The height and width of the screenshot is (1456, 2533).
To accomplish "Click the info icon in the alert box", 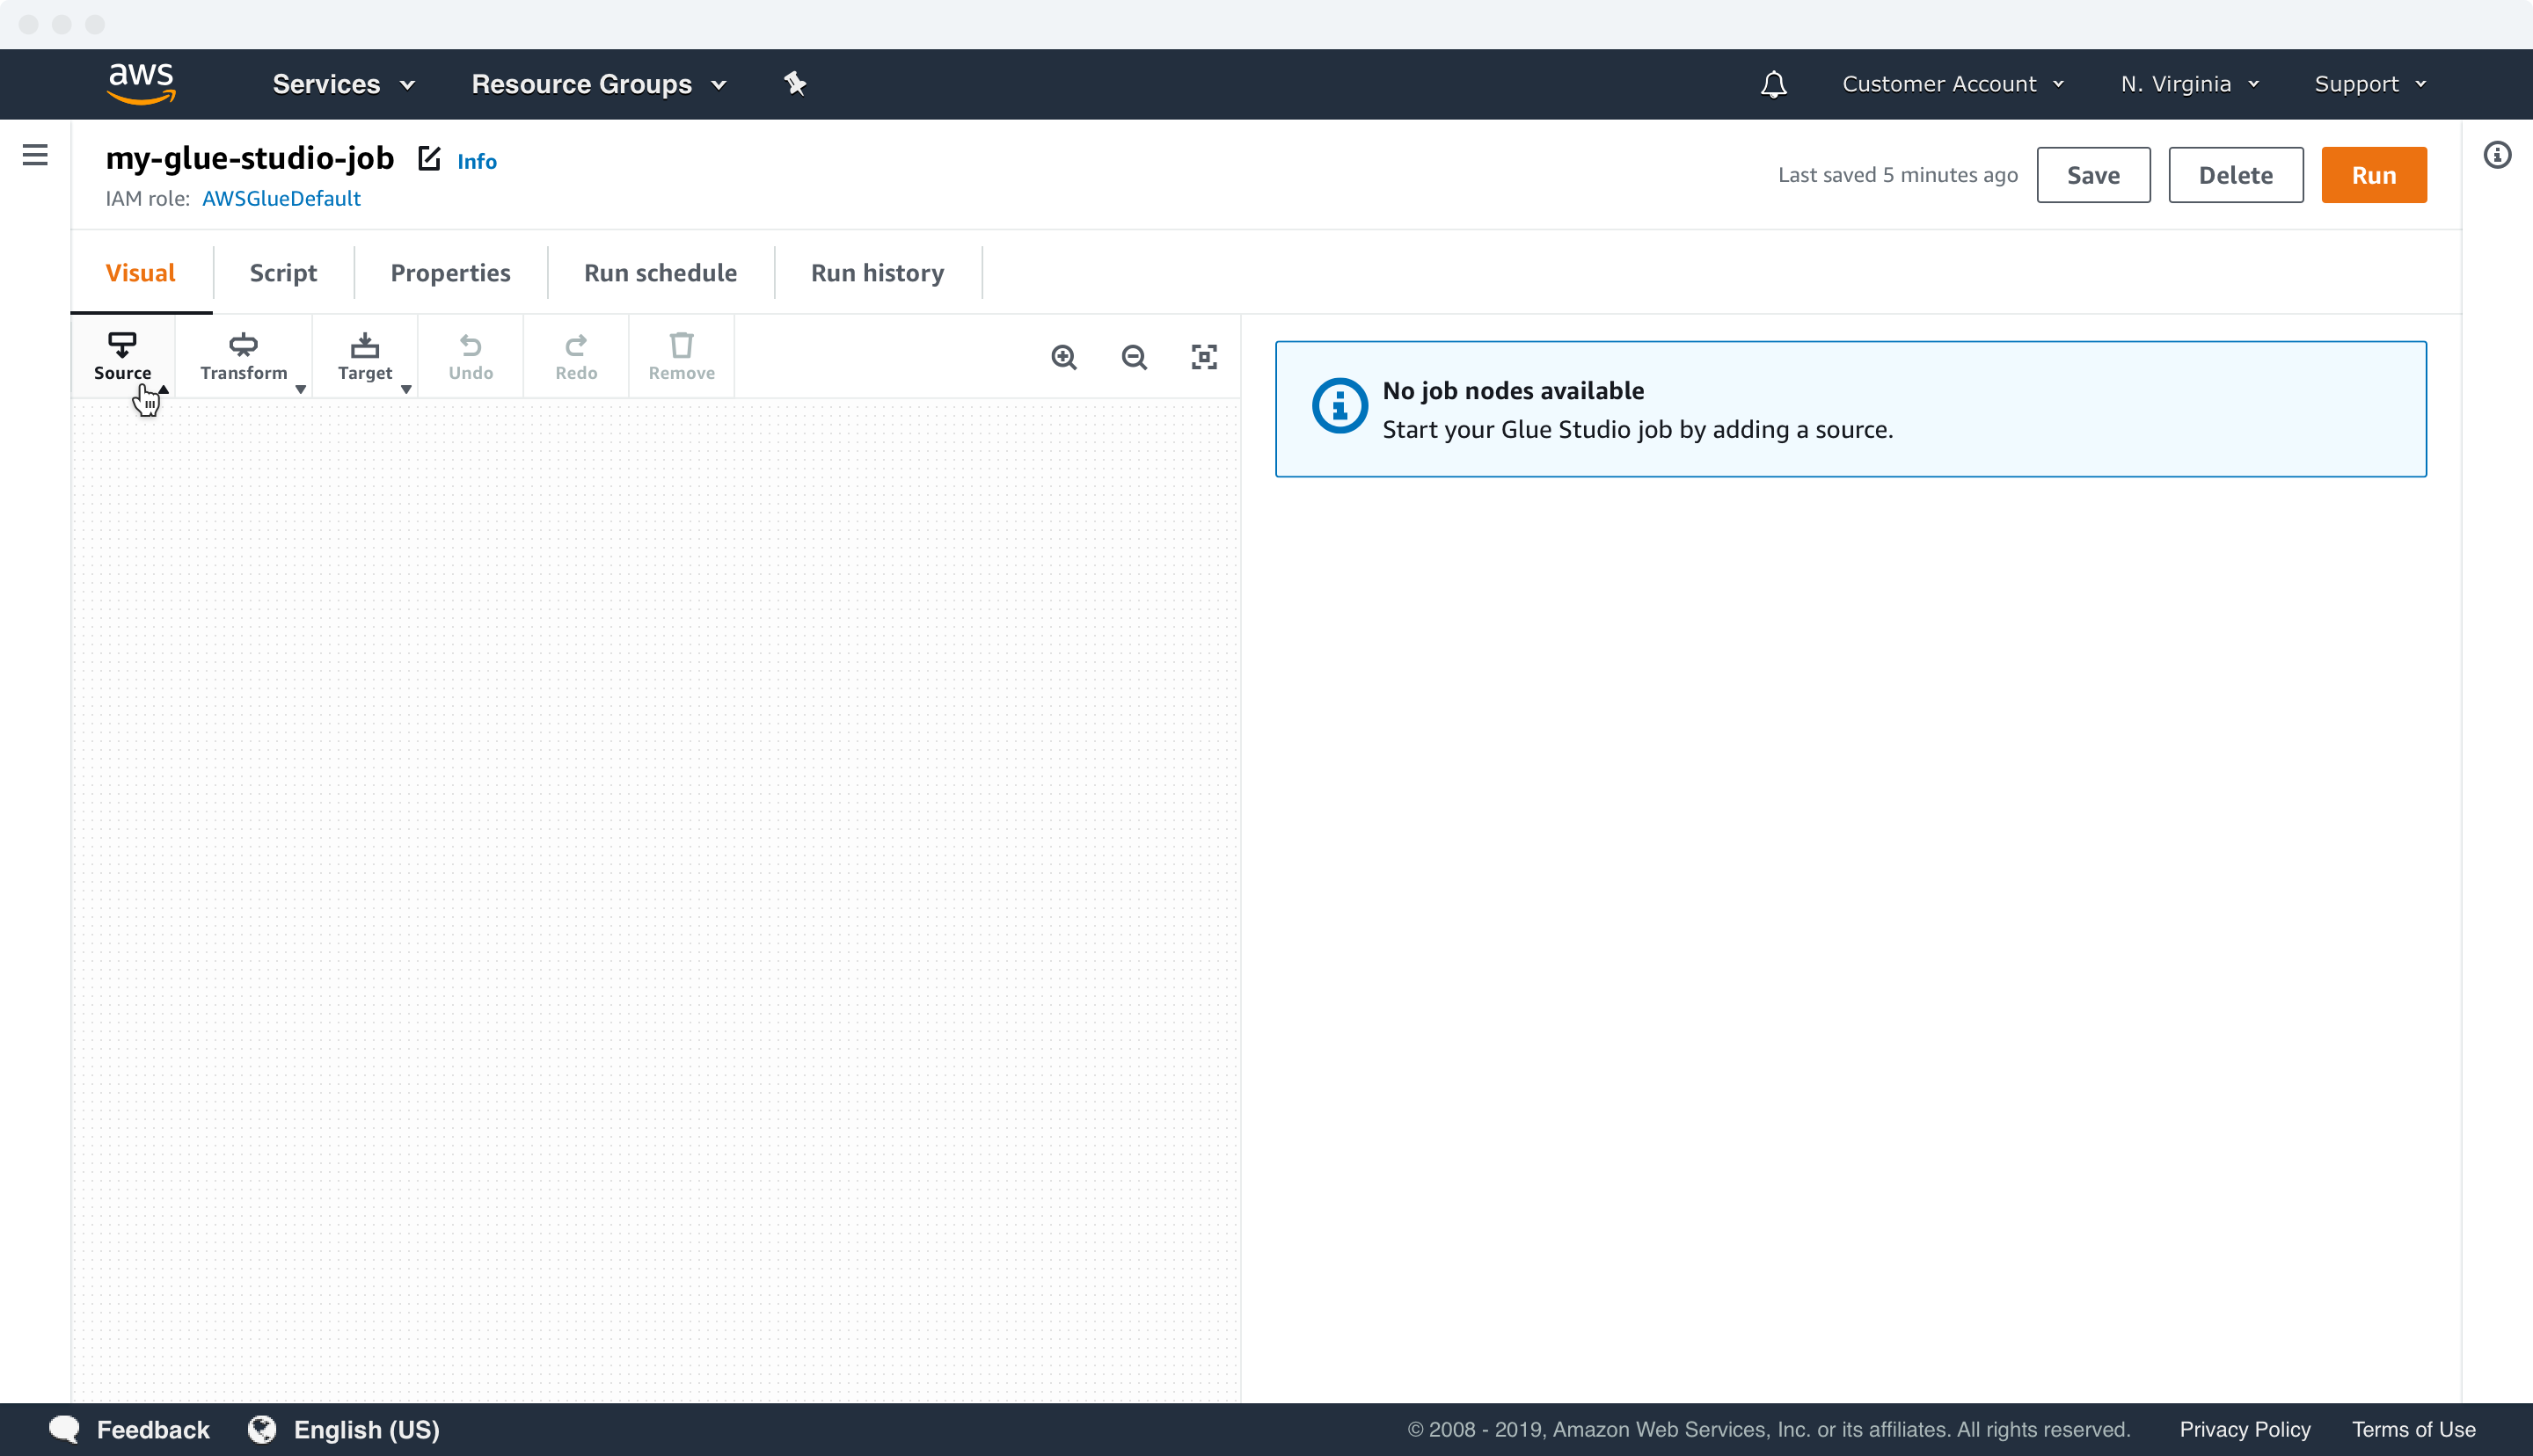I will coord(1339,406).
